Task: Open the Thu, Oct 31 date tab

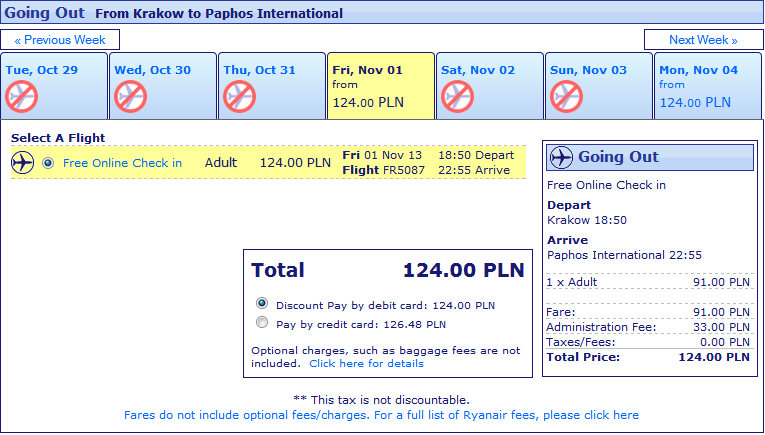Action: coord(272,86)
